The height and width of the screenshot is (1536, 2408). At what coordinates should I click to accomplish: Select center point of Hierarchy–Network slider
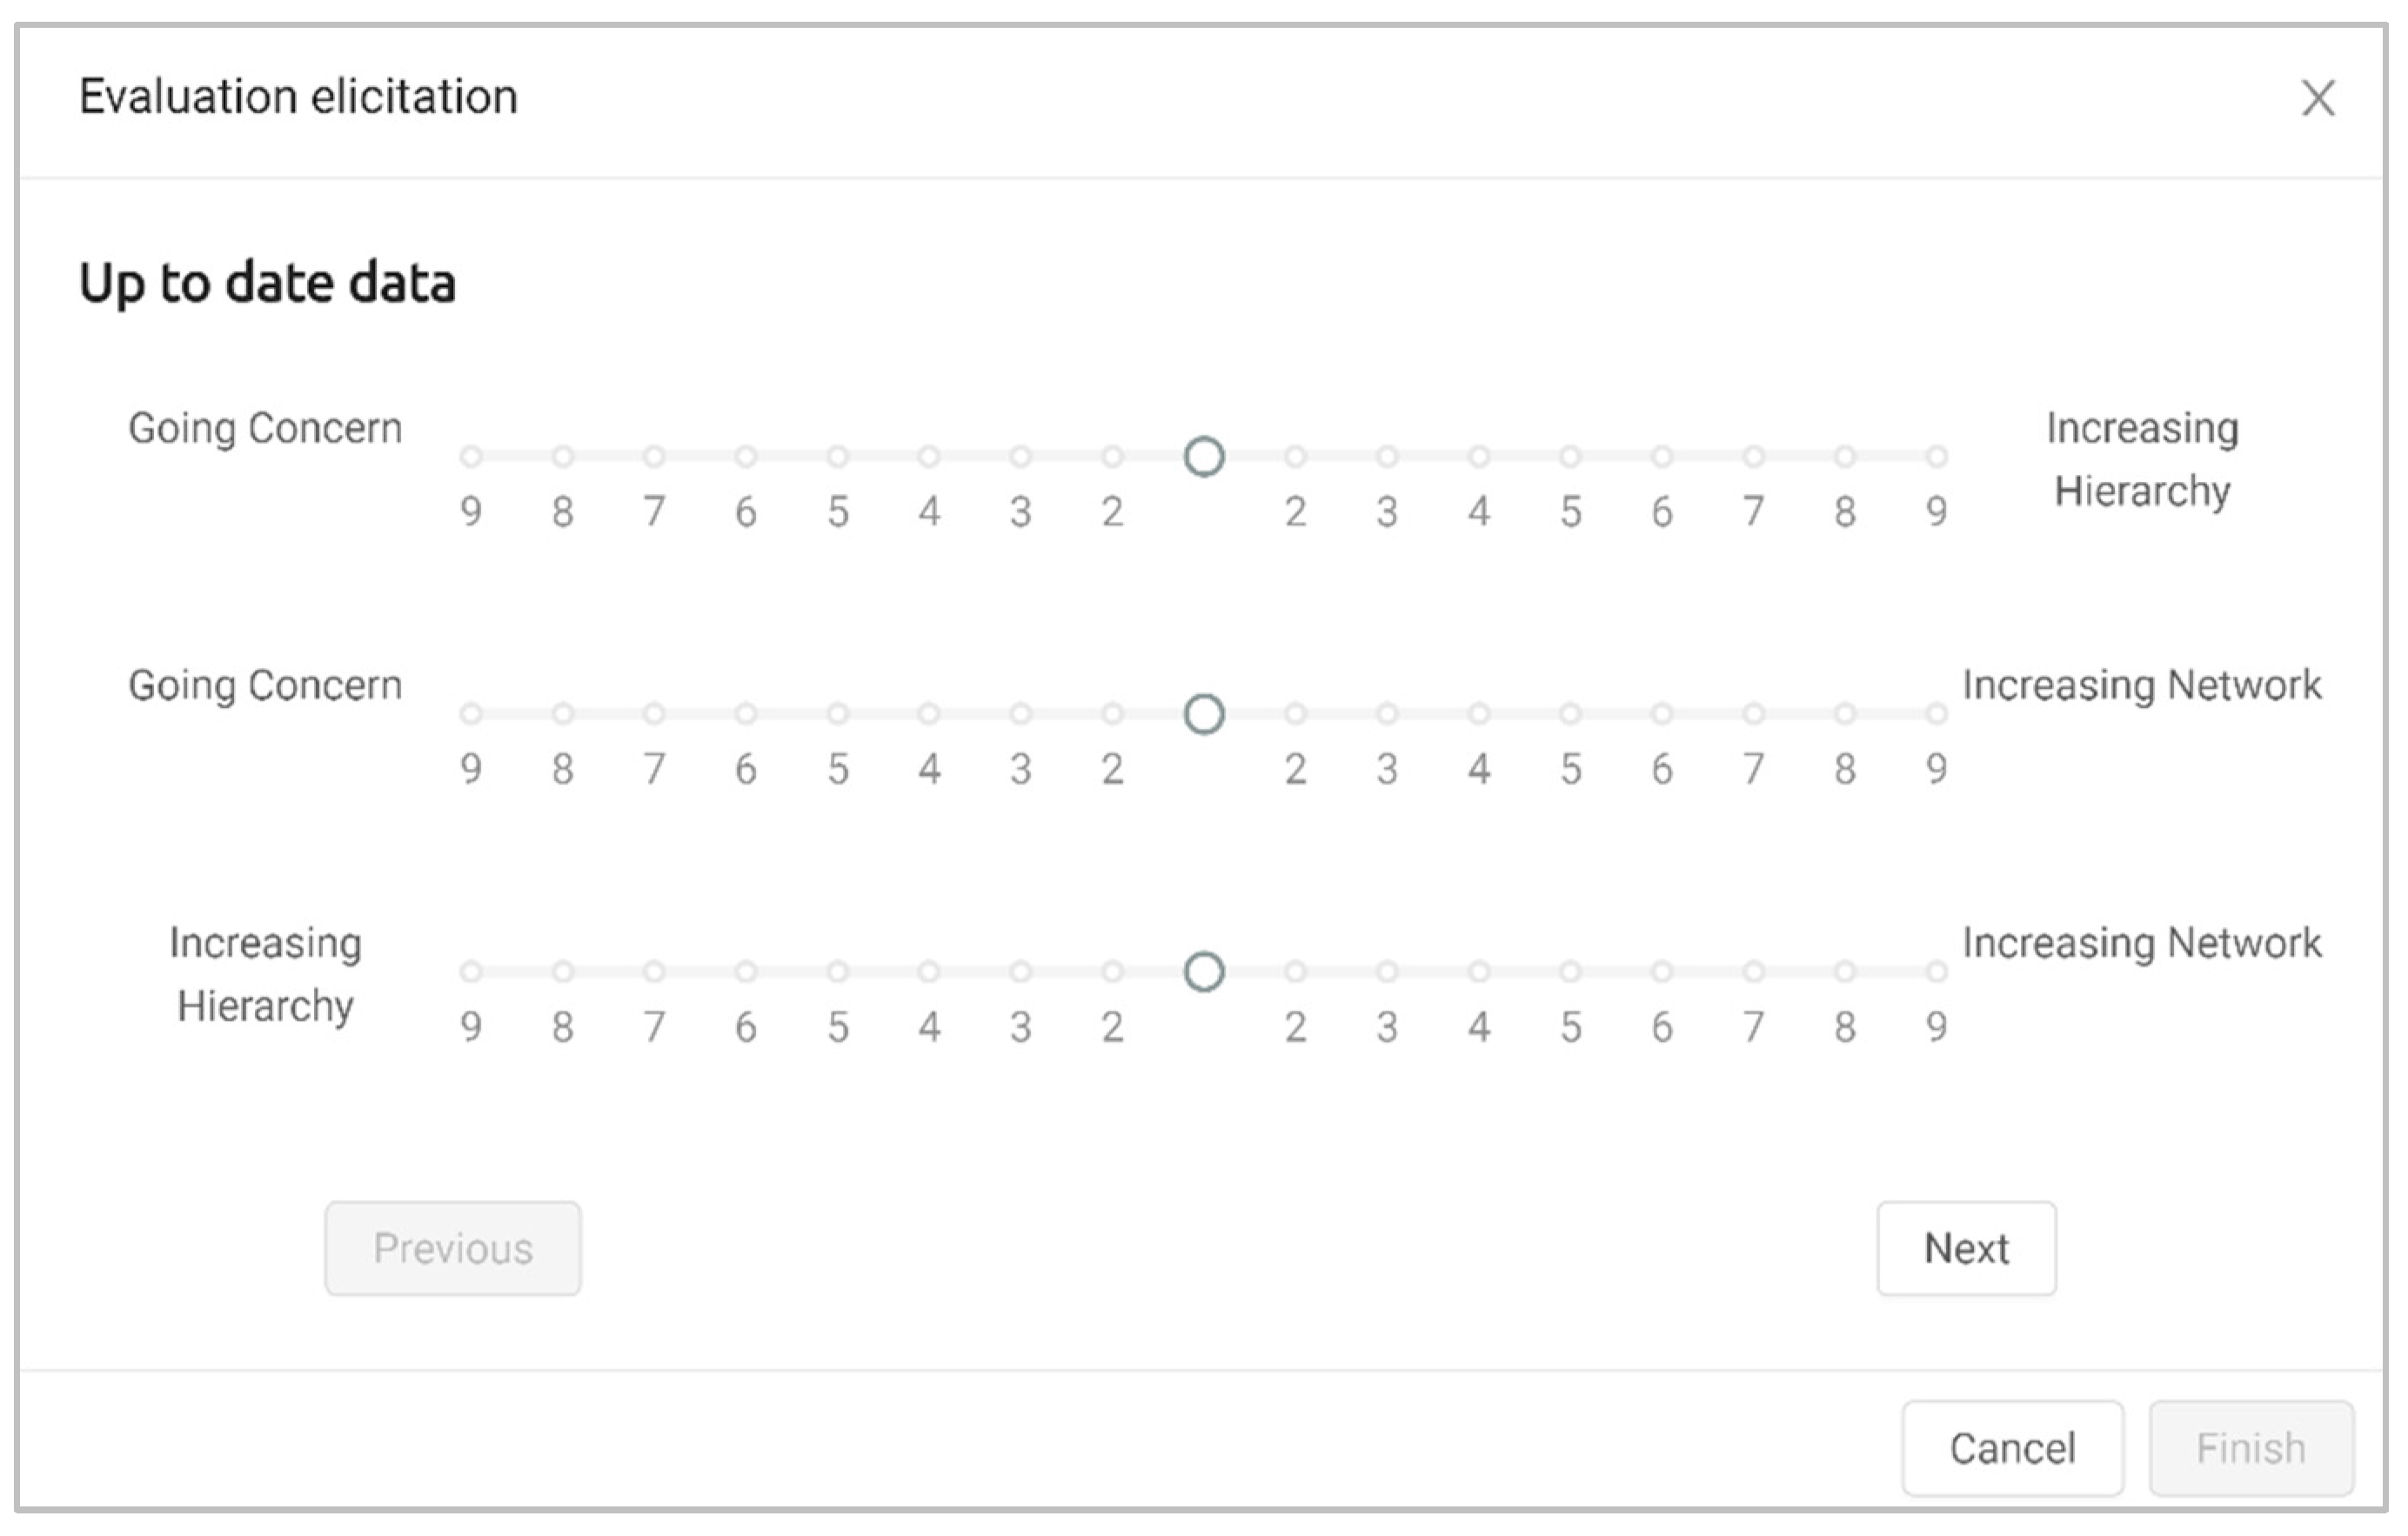[1204, 971]
